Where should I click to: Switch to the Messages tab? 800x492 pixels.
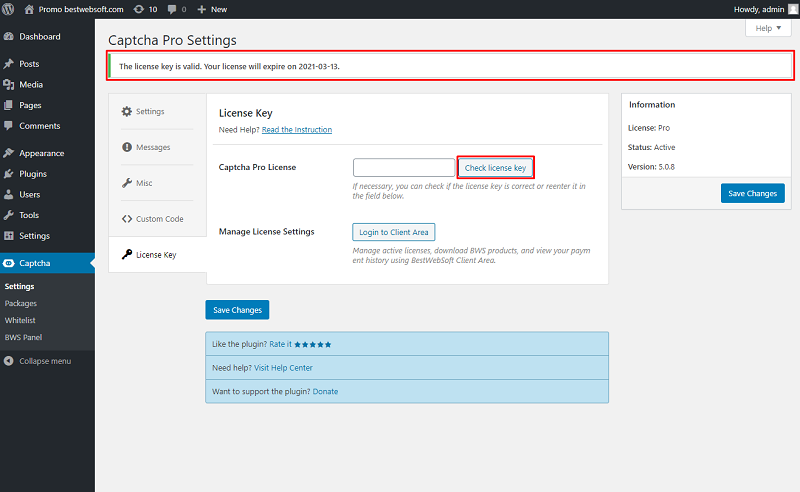(157, 147)
